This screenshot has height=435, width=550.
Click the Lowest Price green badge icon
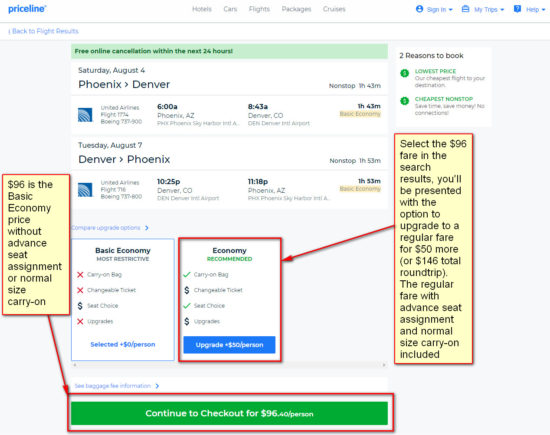coord(404,73)
